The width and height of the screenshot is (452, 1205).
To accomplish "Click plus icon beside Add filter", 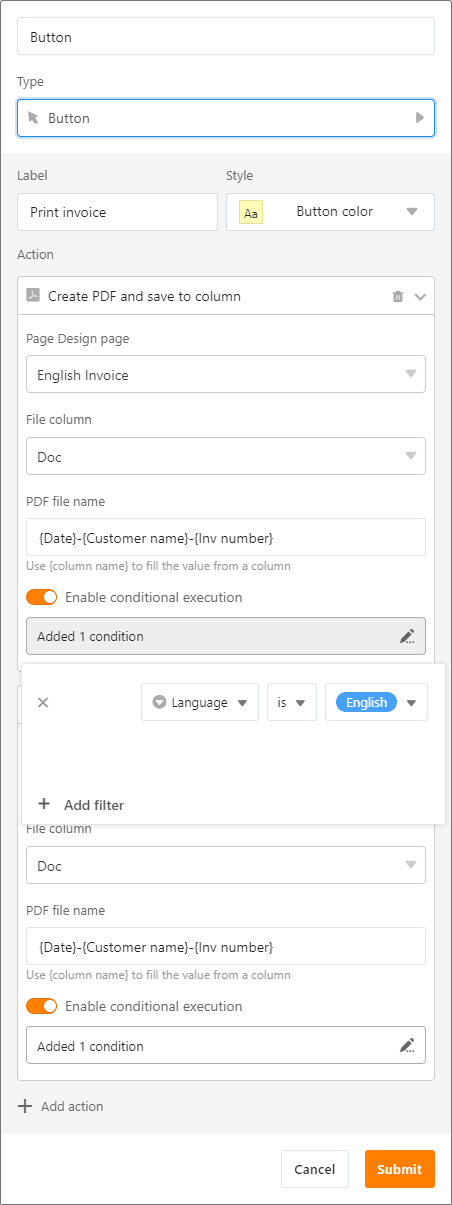I will [44, 804].
